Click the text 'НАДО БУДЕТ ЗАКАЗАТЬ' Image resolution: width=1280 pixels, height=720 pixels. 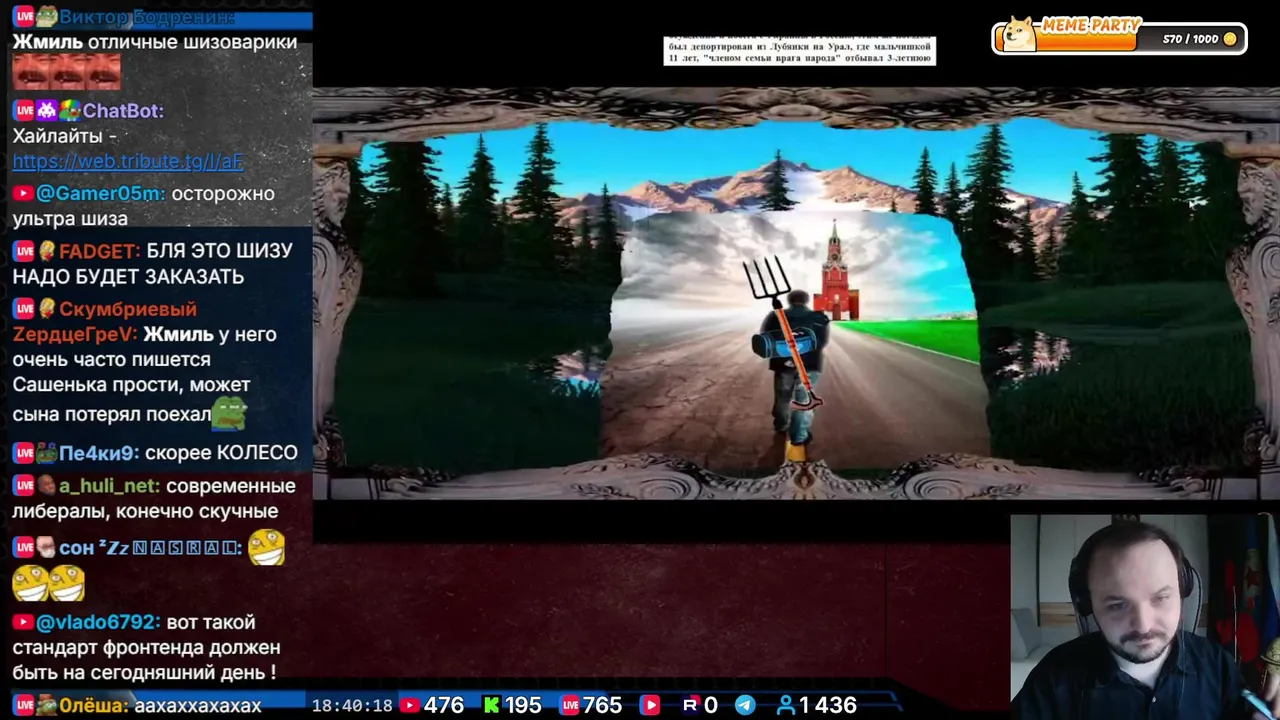click(x=128, y=277)
